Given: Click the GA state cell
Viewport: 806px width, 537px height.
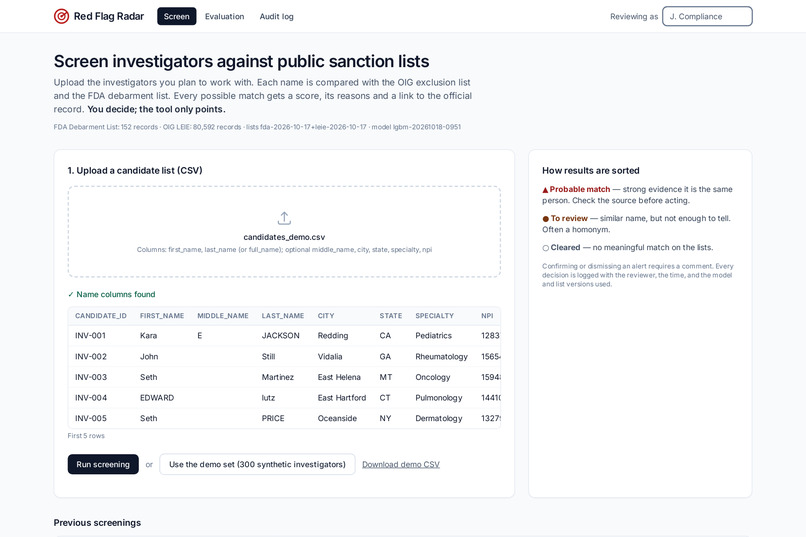Looking at the screenshot, I should [385, 357].
